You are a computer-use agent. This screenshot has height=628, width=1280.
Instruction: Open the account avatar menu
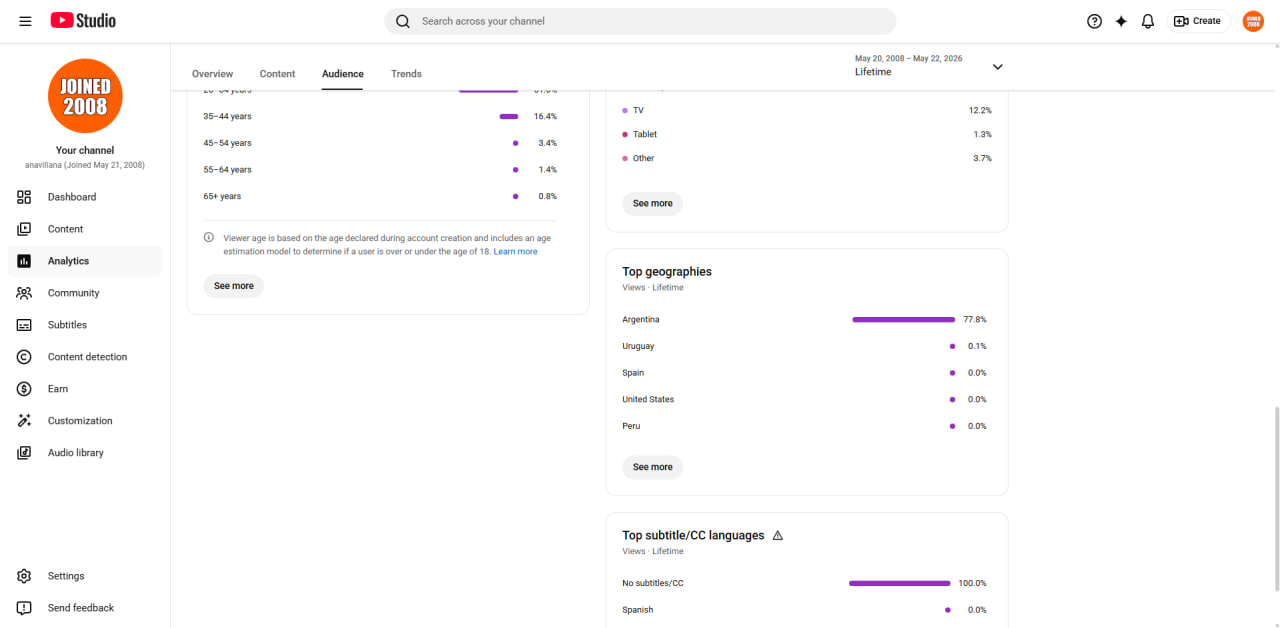point(1253,21)
